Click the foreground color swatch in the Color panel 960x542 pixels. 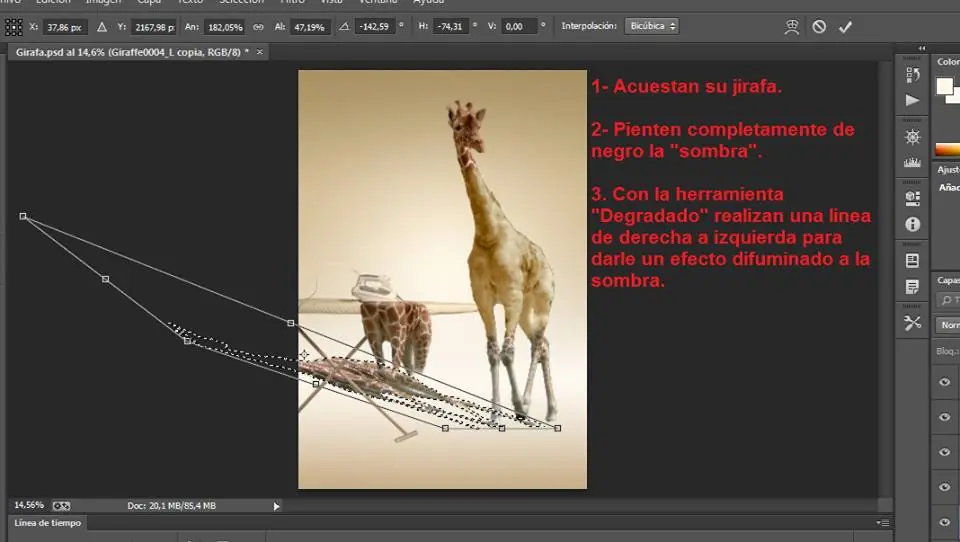click(x=944, y=86)
